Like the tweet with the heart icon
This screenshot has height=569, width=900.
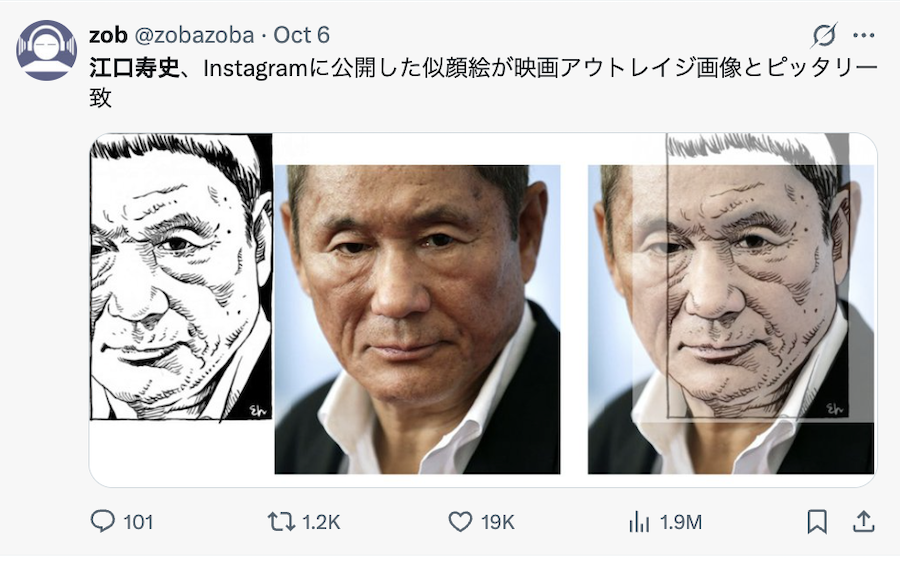point(459,521)
